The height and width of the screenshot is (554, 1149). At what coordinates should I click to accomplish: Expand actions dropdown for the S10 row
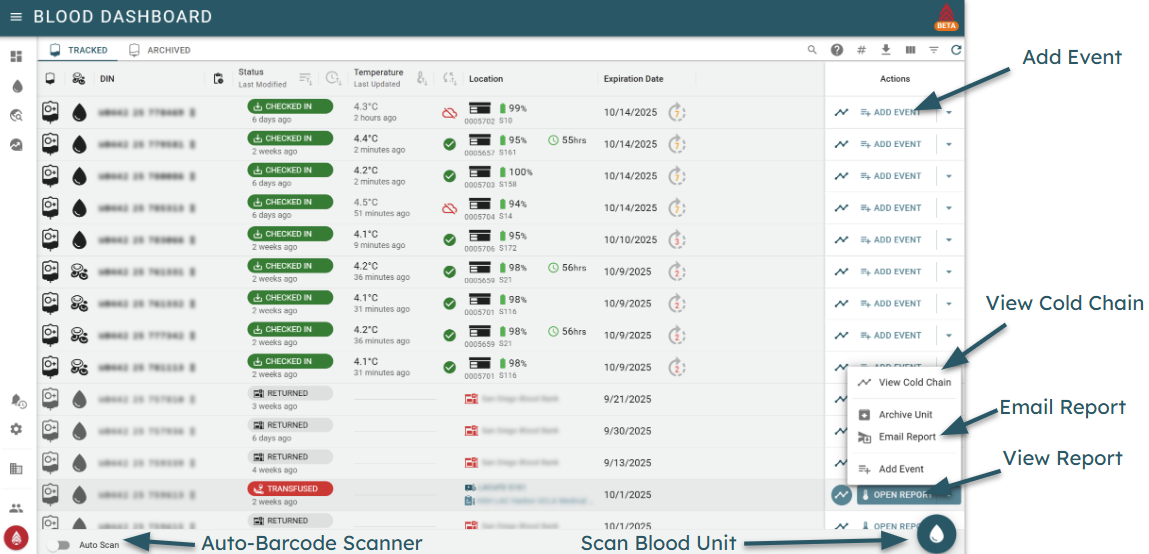(949, 112)
